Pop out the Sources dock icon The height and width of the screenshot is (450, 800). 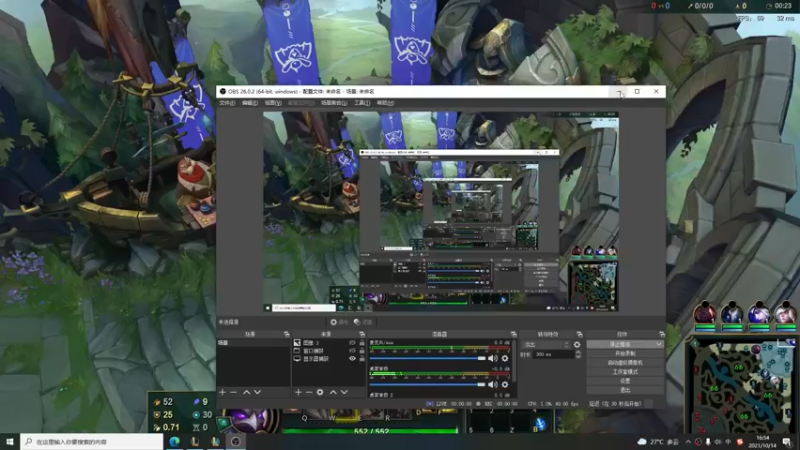click(362, 335)
